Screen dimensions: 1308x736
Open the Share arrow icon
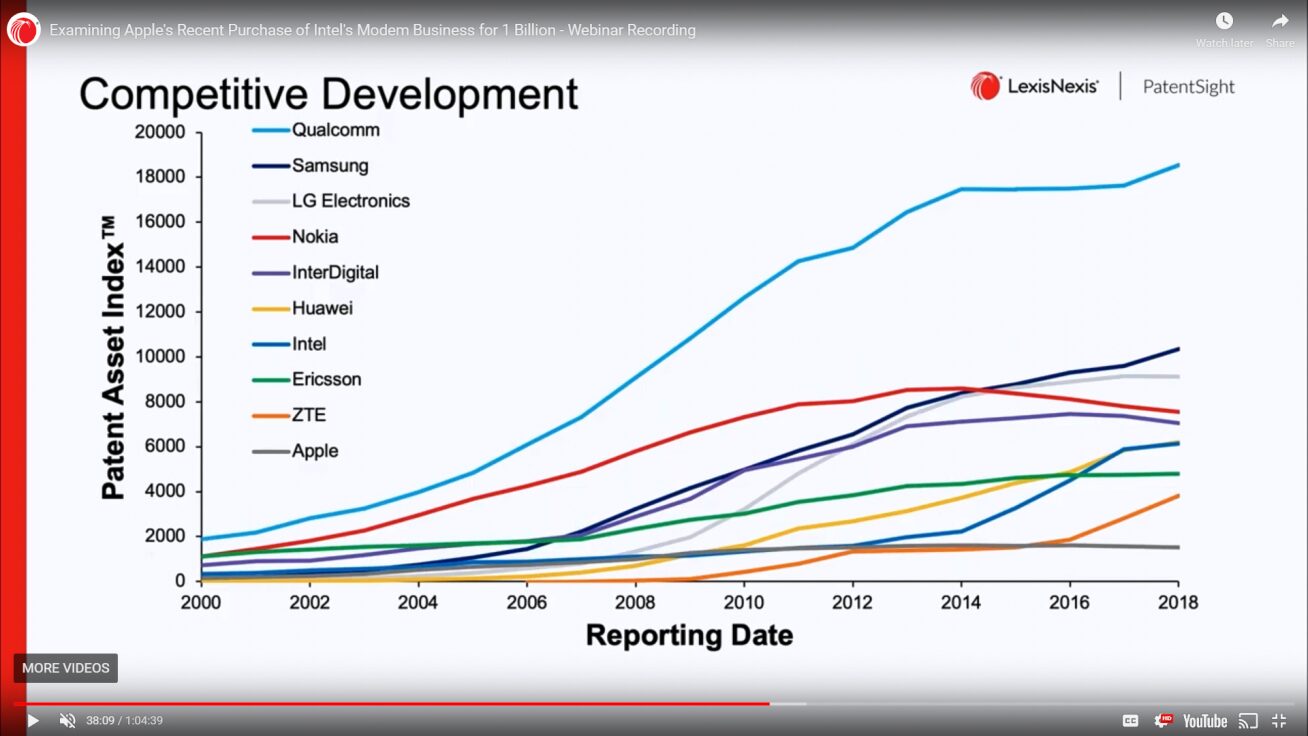click(1280, 21)
